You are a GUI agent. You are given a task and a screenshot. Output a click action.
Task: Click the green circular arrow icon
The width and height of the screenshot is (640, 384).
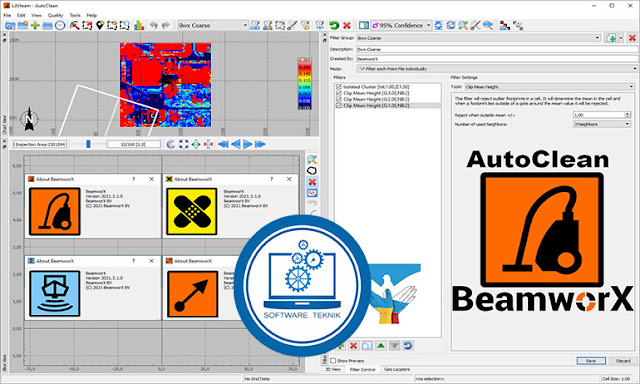334,25
